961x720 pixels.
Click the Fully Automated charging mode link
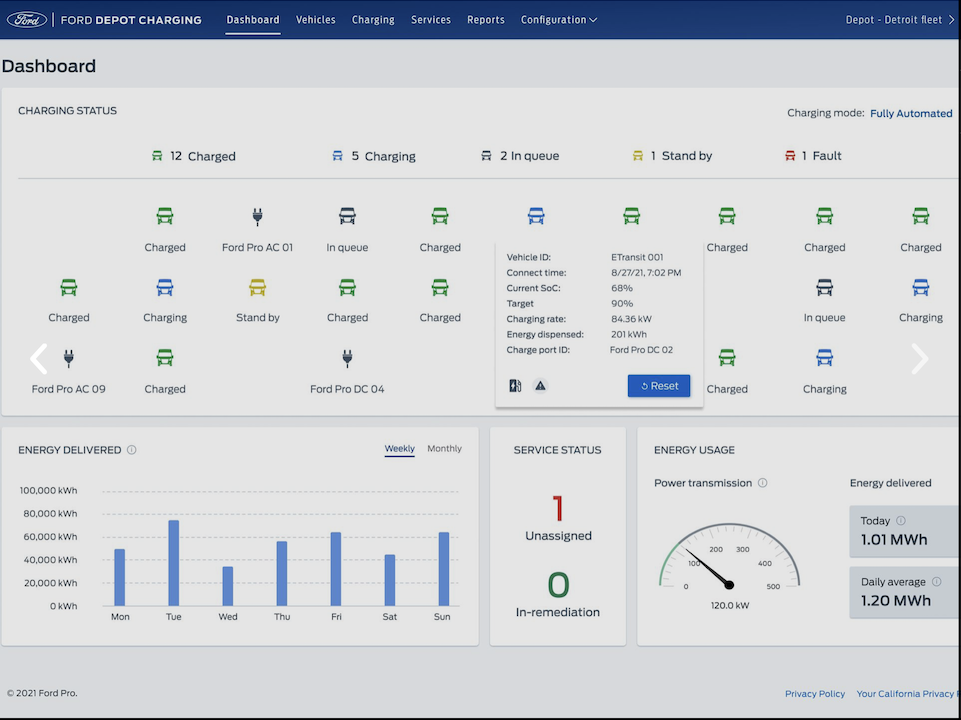coord(910,114)
